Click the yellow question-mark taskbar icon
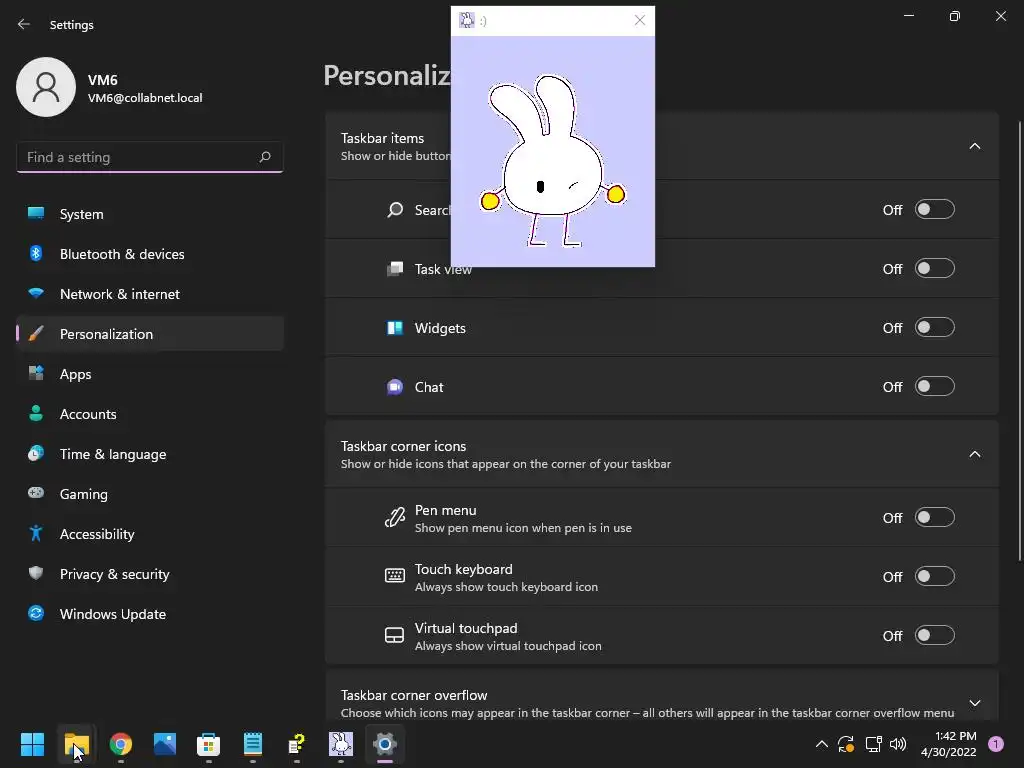 296,744
